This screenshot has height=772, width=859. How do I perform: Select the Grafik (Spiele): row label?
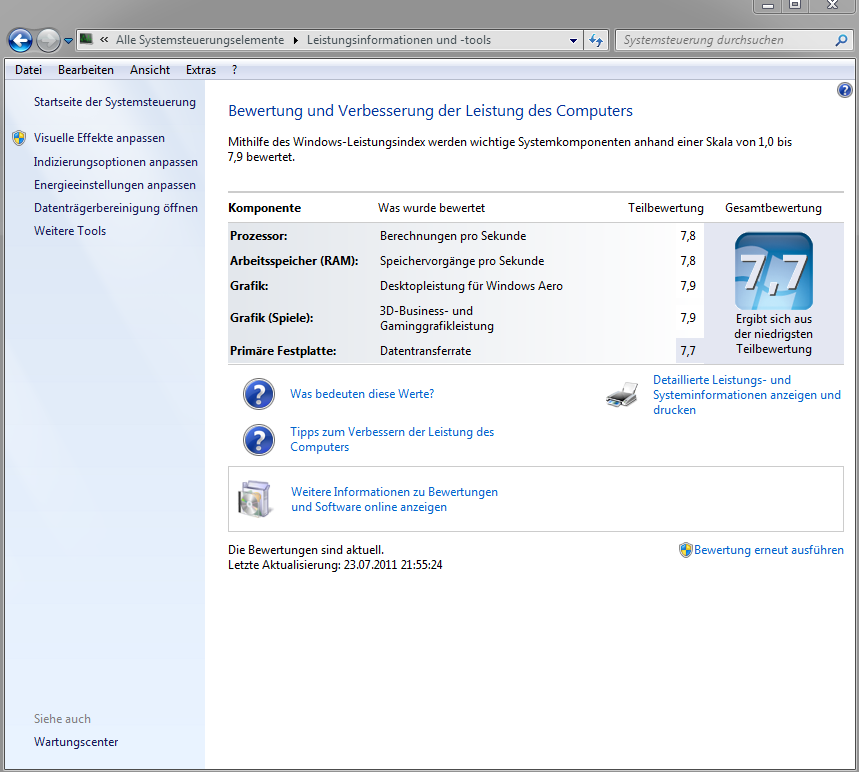272,318
